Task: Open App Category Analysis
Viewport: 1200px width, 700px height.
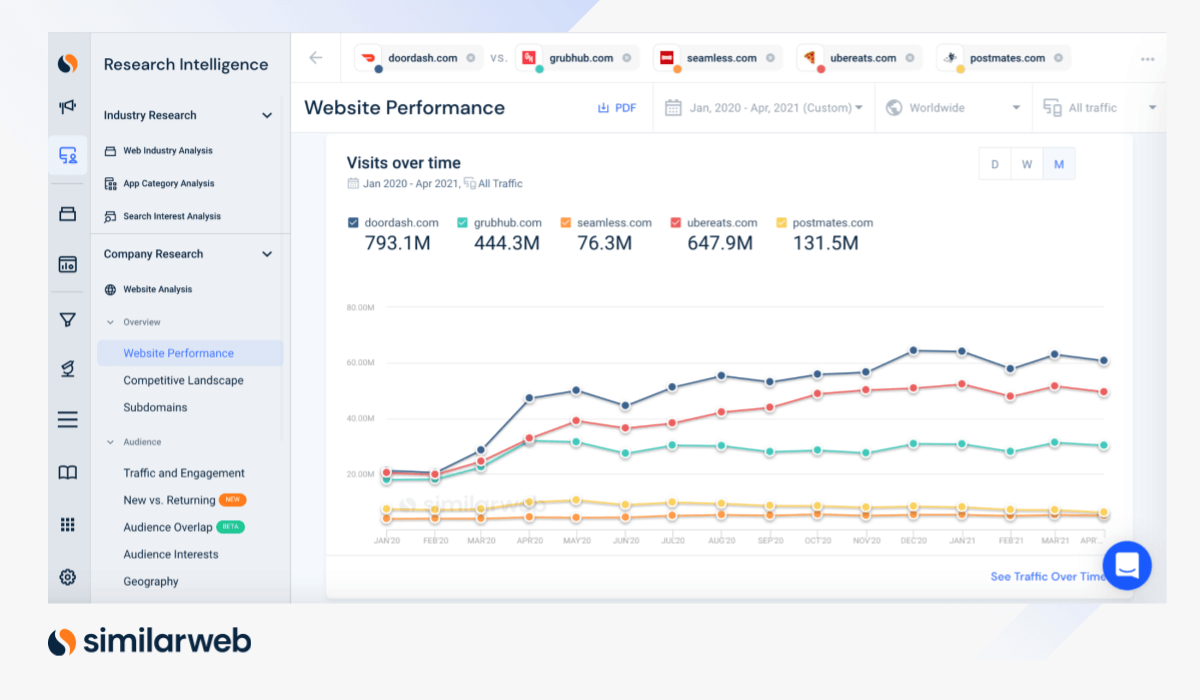Action: coord(169,184)
